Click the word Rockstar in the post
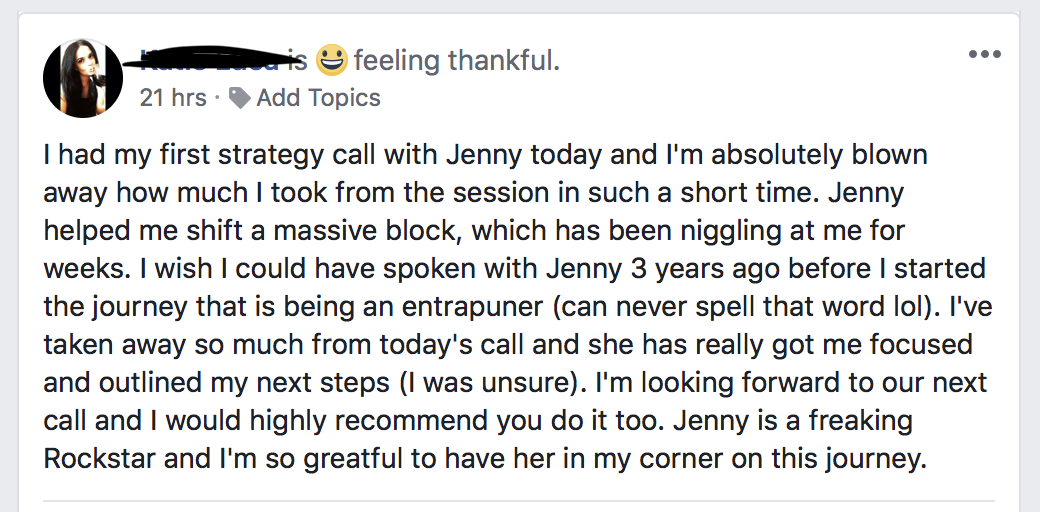The height and width of the screenshot is (512, 1040). pos(99,459)
